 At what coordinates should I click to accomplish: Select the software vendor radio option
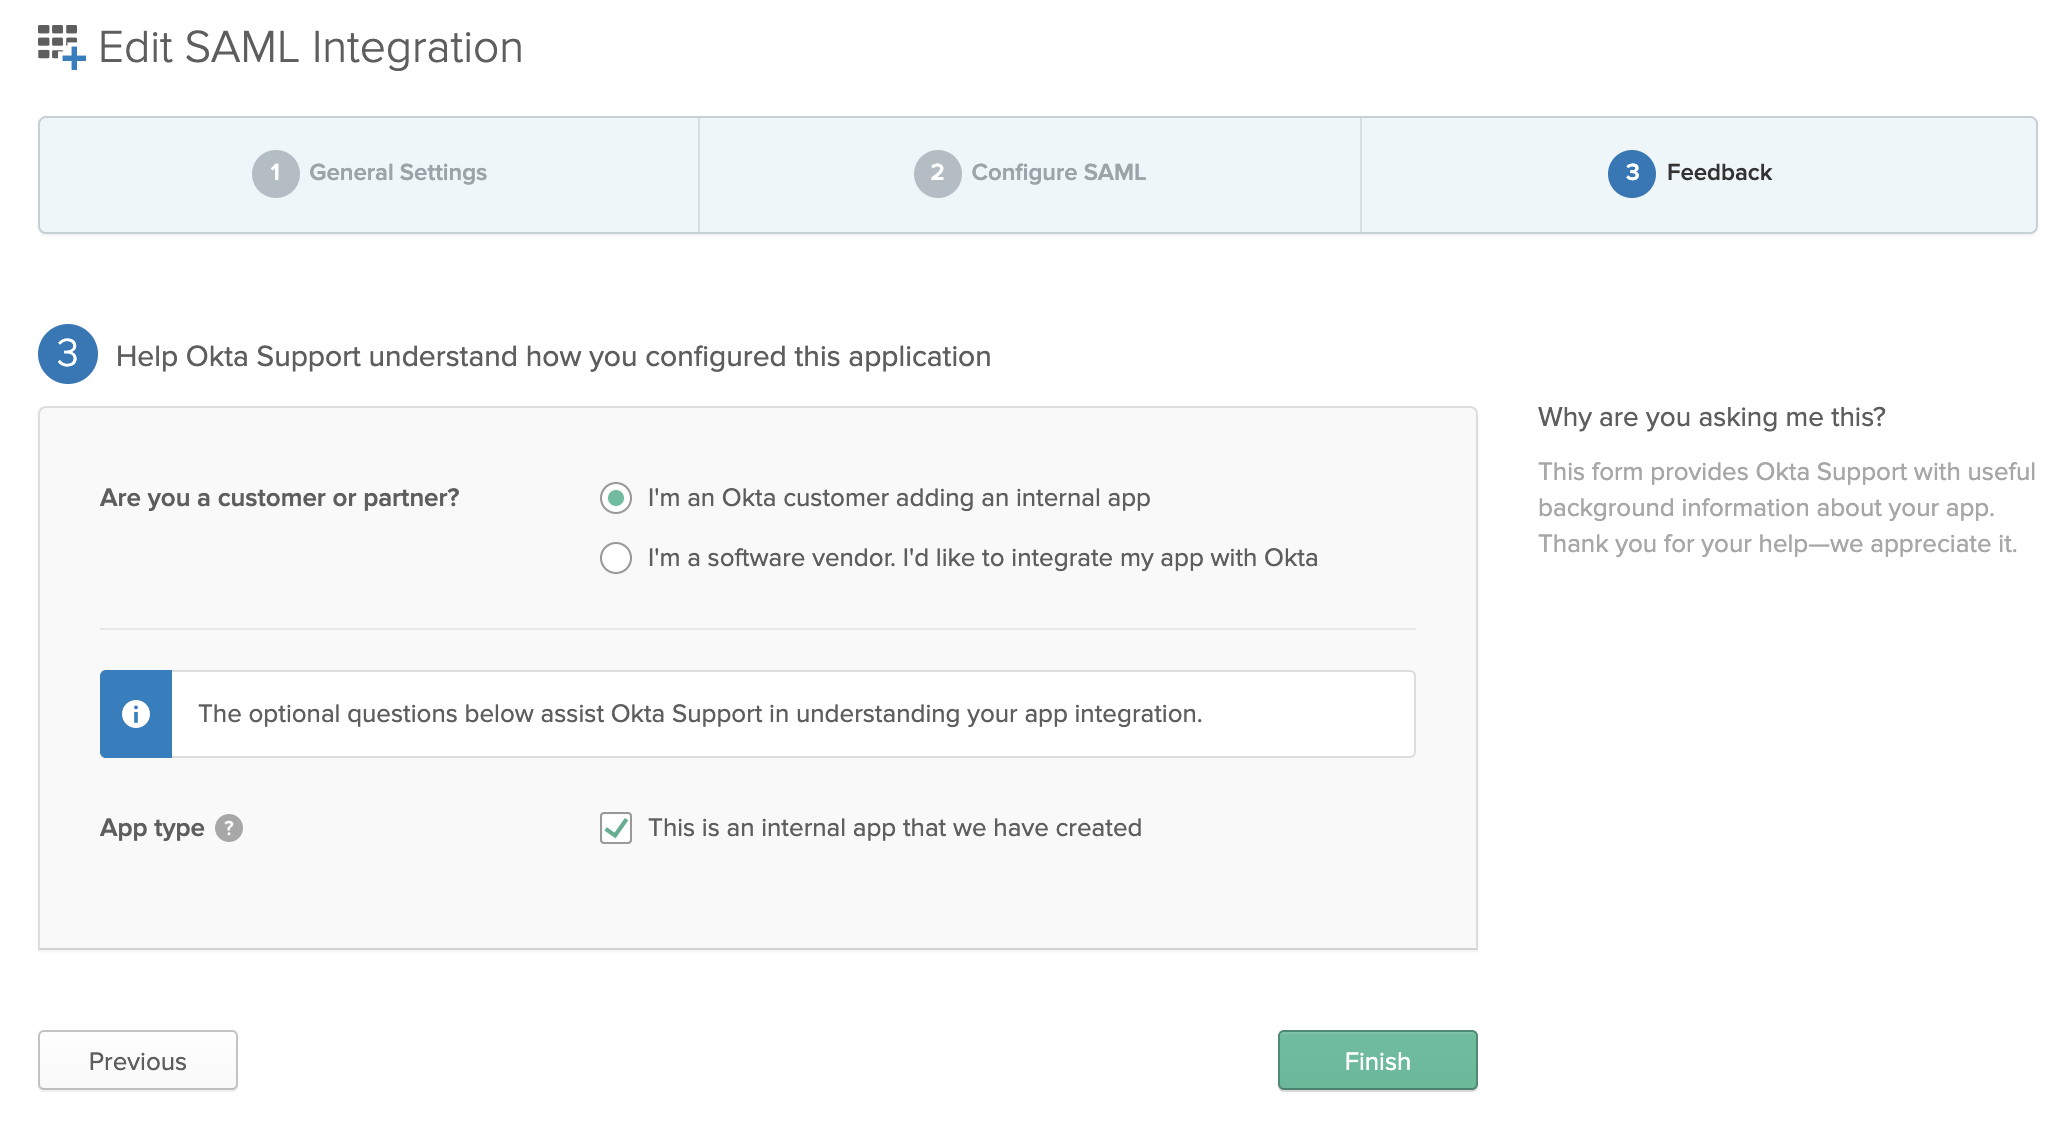[616, 558]
